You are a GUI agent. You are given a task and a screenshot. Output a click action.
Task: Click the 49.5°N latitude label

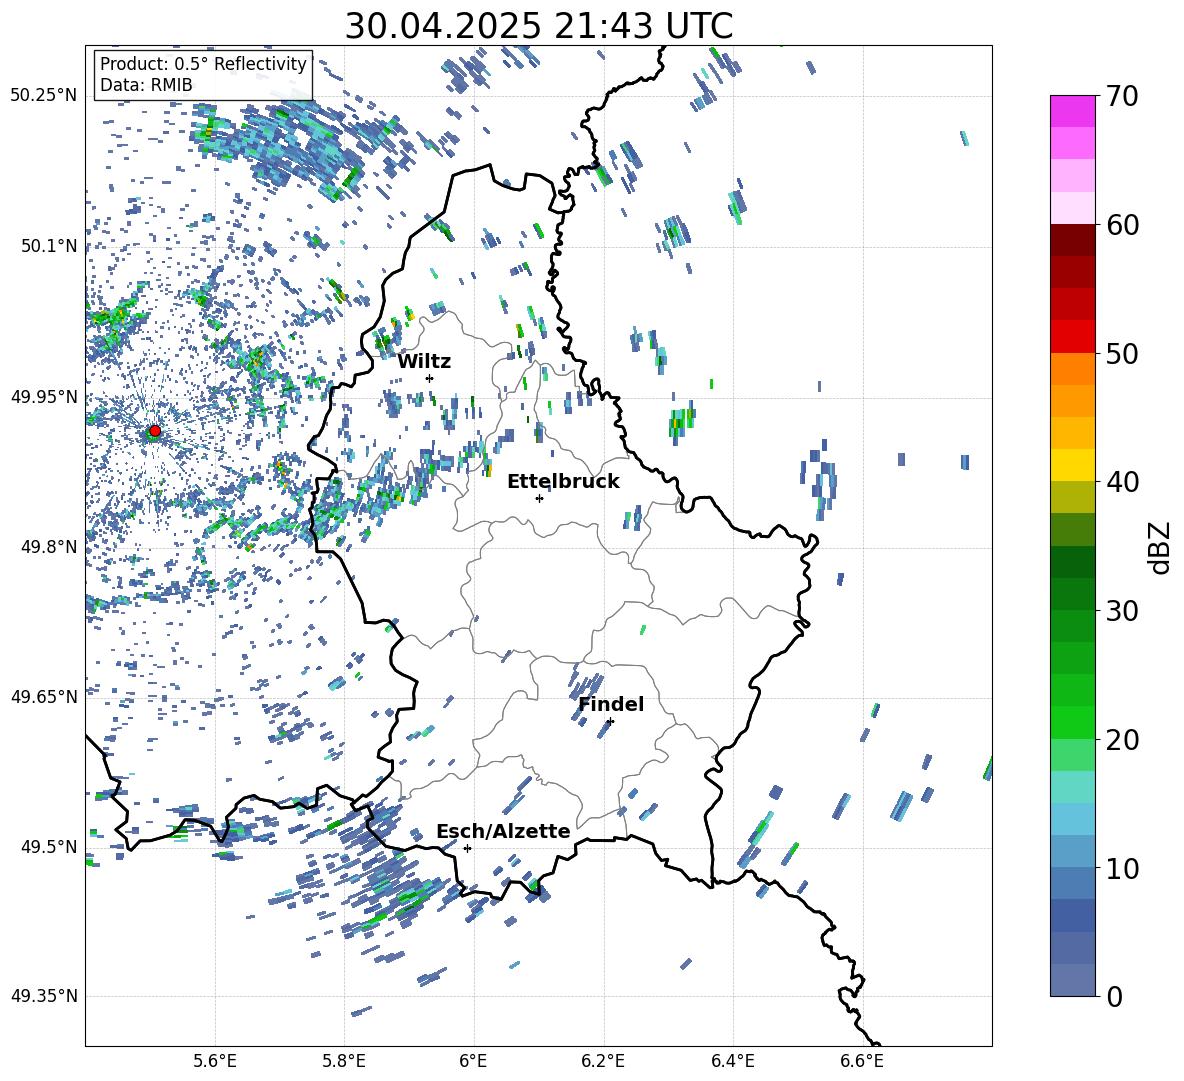point(49,846)
